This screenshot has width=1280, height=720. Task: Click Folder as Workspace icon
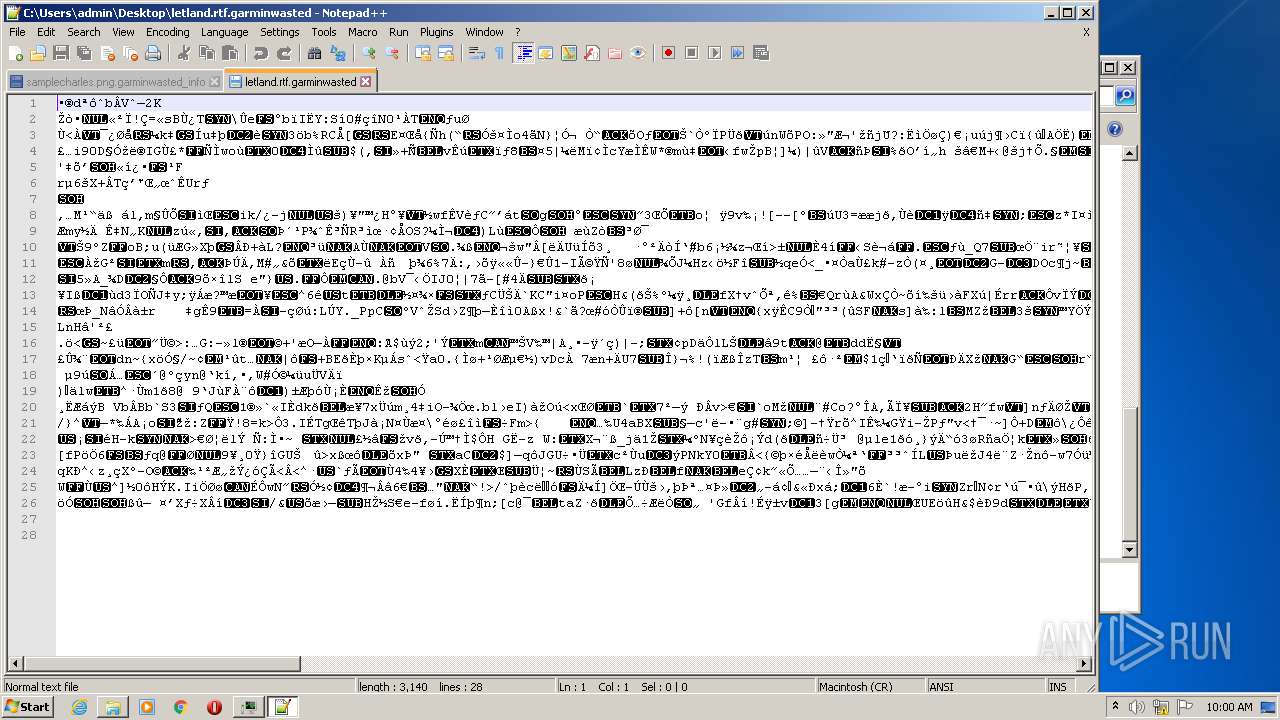coord(615,53)
